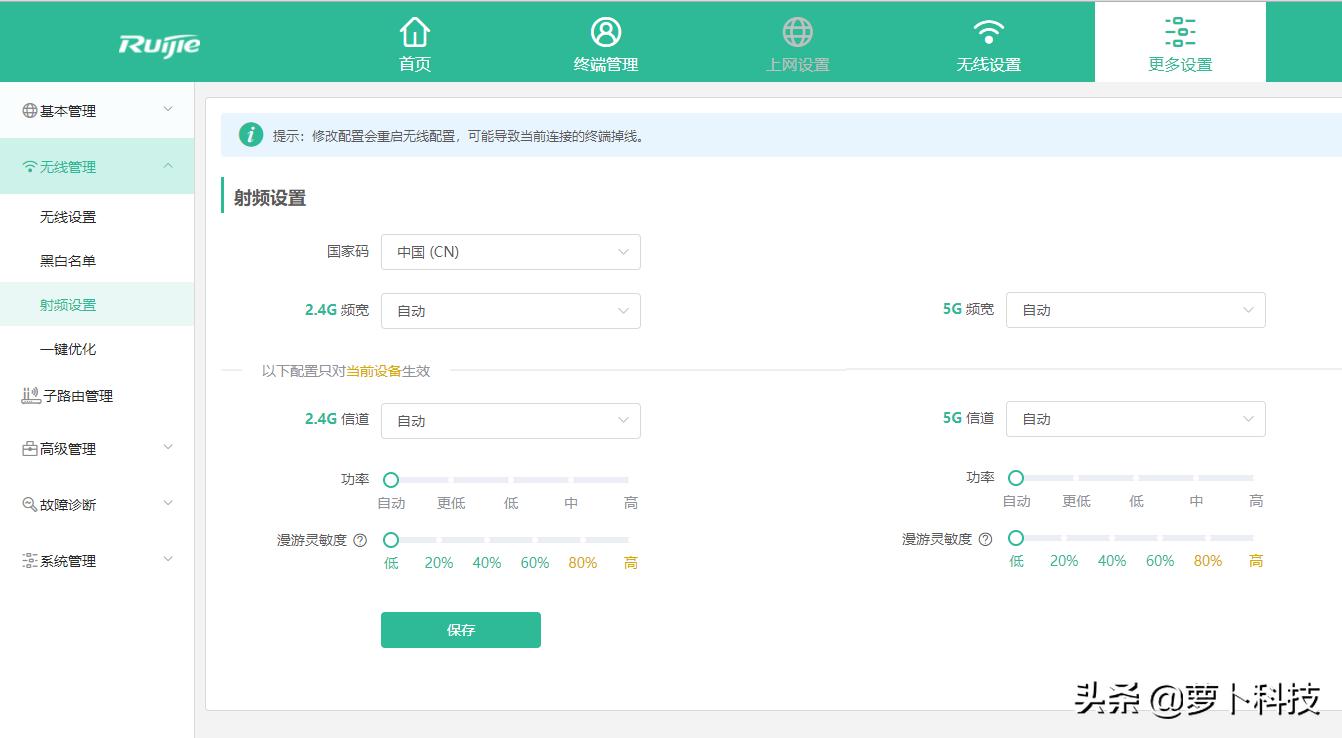Open the 国家码 country dropdown

coord(510,251)
